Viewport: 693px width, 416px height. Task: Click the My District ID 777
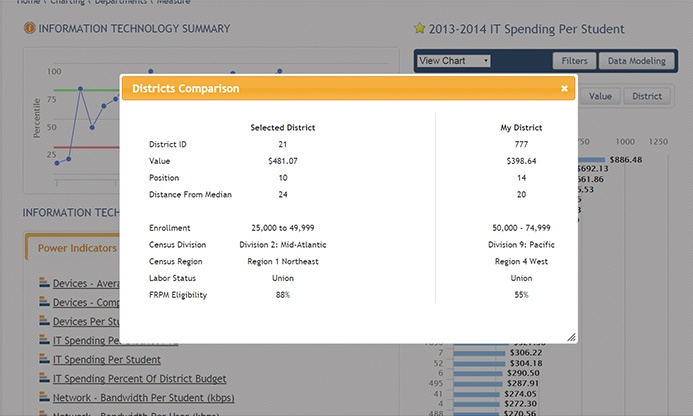coord(521,144)
